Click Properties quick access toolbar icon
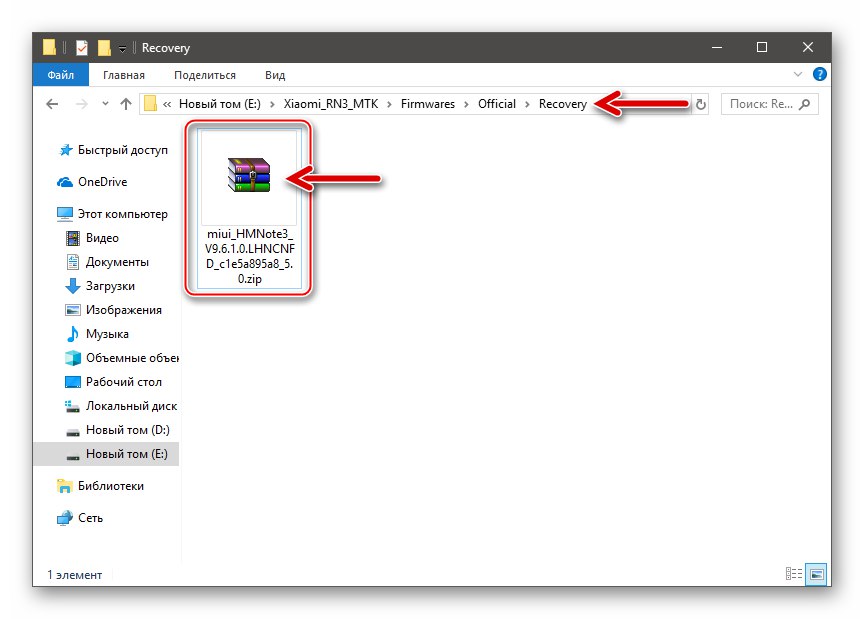Viewport: 864px width, 619px height. [x=82, y=48]
